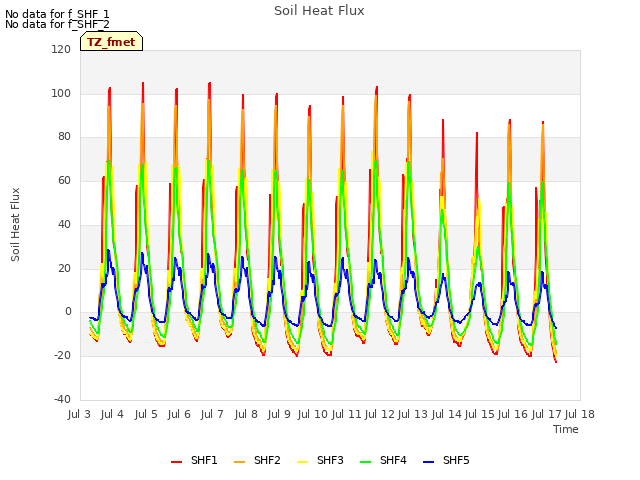Viewport: 640px width, 480px height.
Task: Click the Jul 8 x-axis tick label
Action: tap(246, 414)
